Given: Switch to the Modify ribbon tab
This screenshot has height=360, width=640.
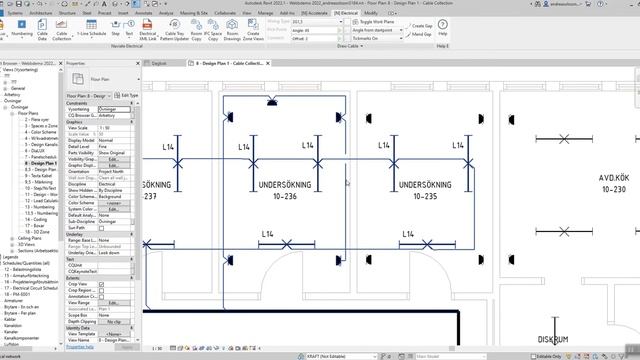Looking at the screenshot, I should coord(371,13).
